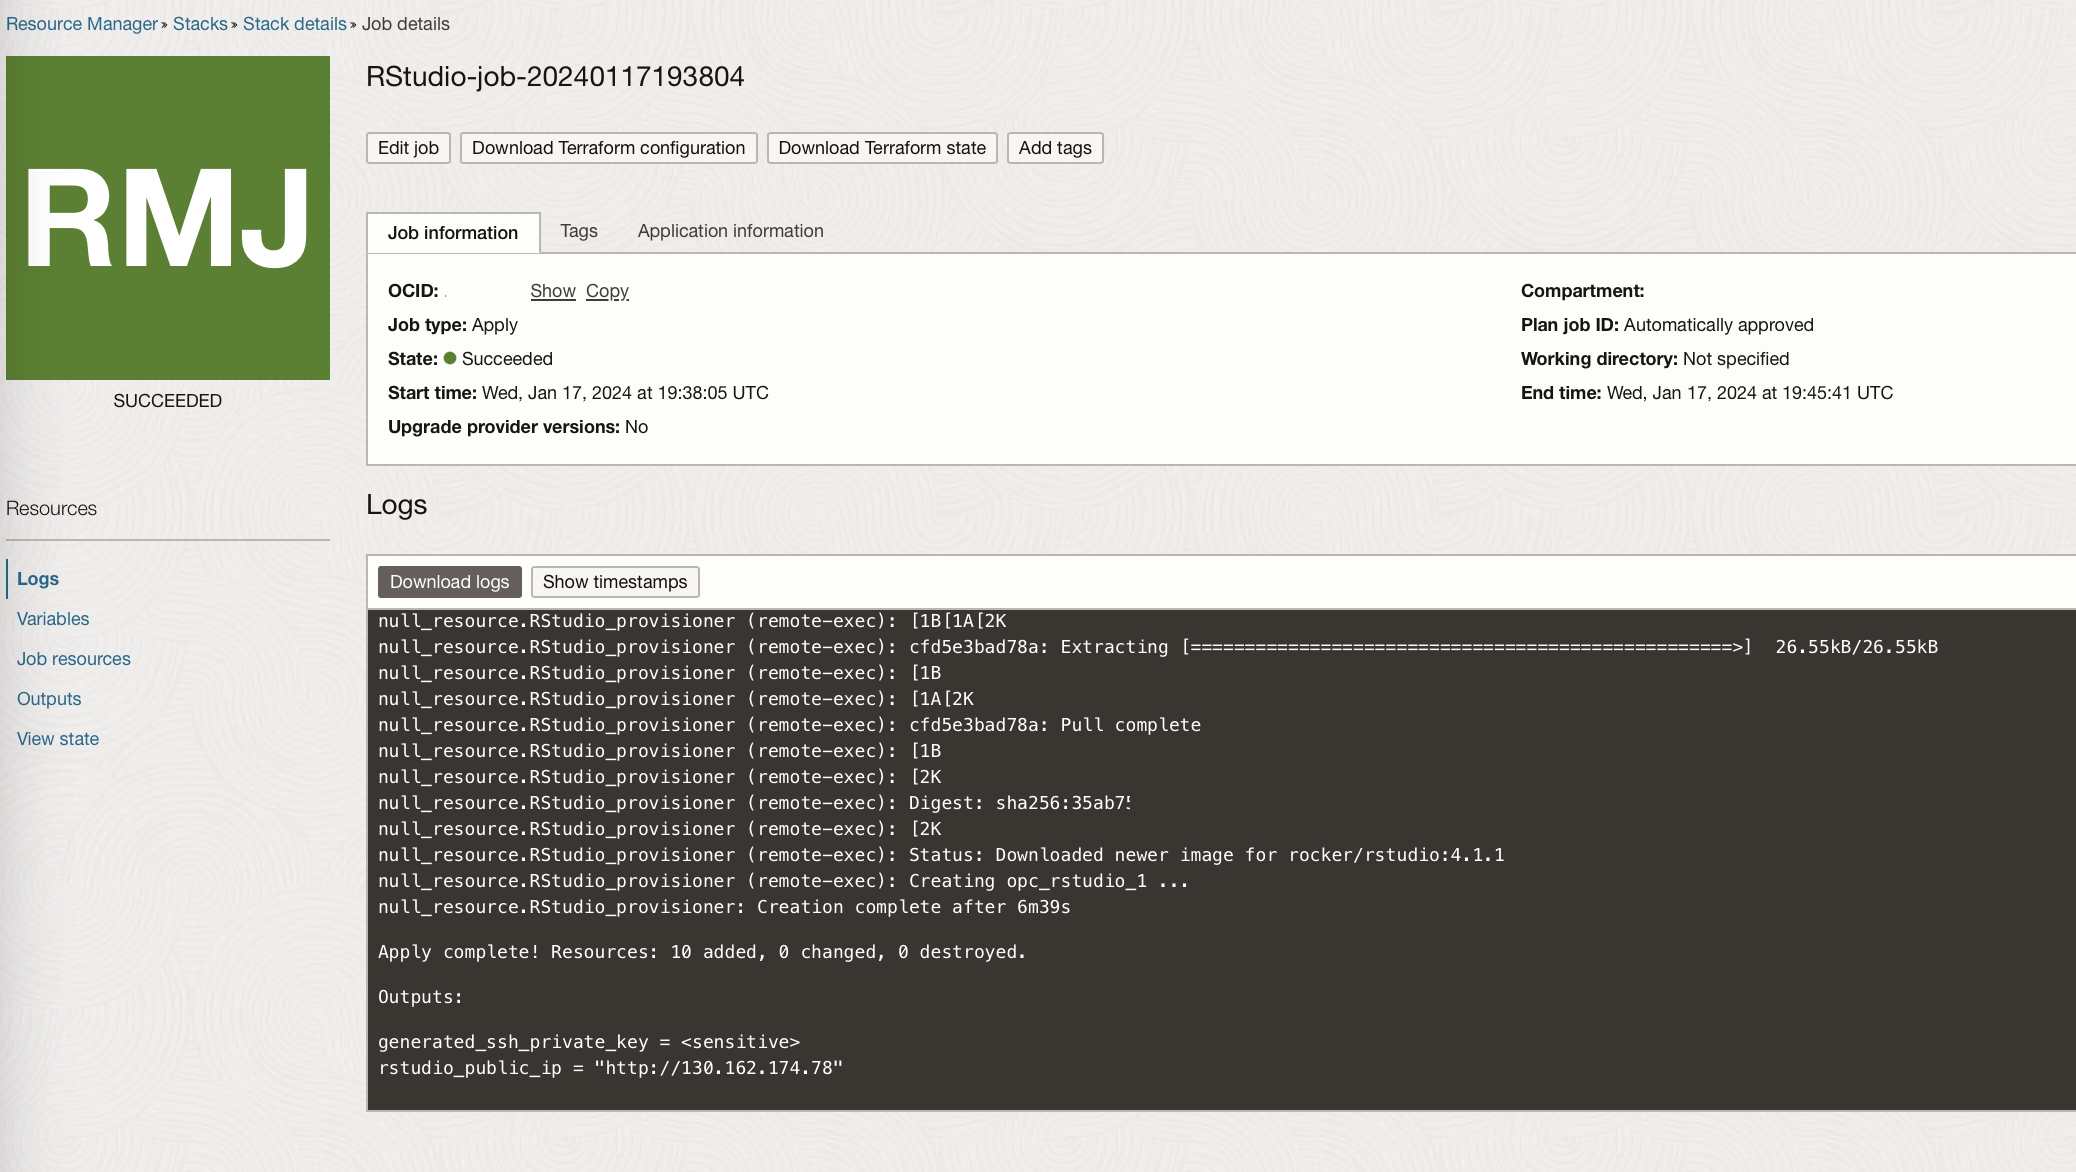Screen dimensions: 2076x1172
Task: Show the hidden OCID value
Action: (x=552, y=291)
